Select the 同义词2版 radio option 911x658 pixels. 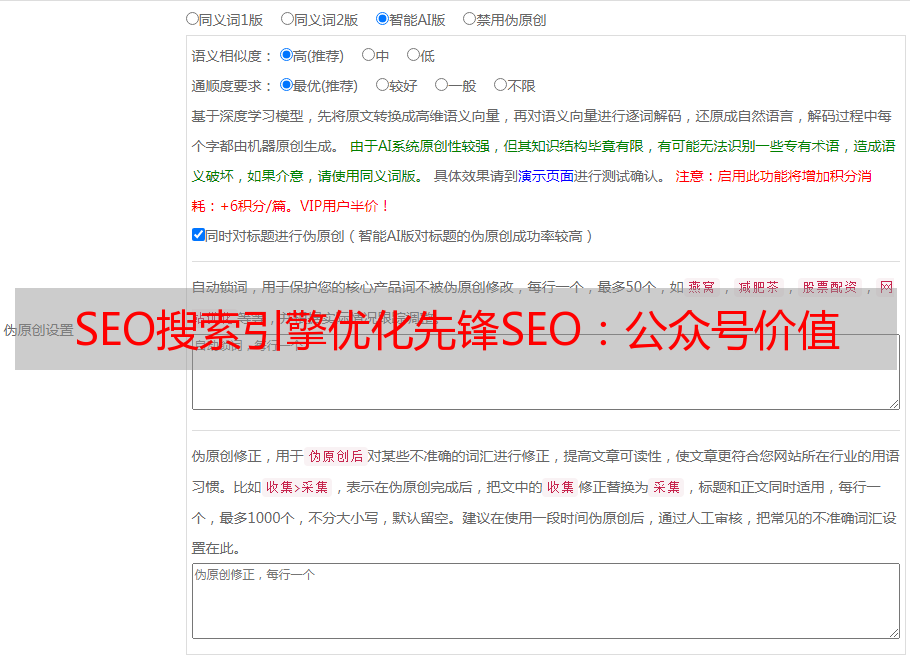(287, 19)
